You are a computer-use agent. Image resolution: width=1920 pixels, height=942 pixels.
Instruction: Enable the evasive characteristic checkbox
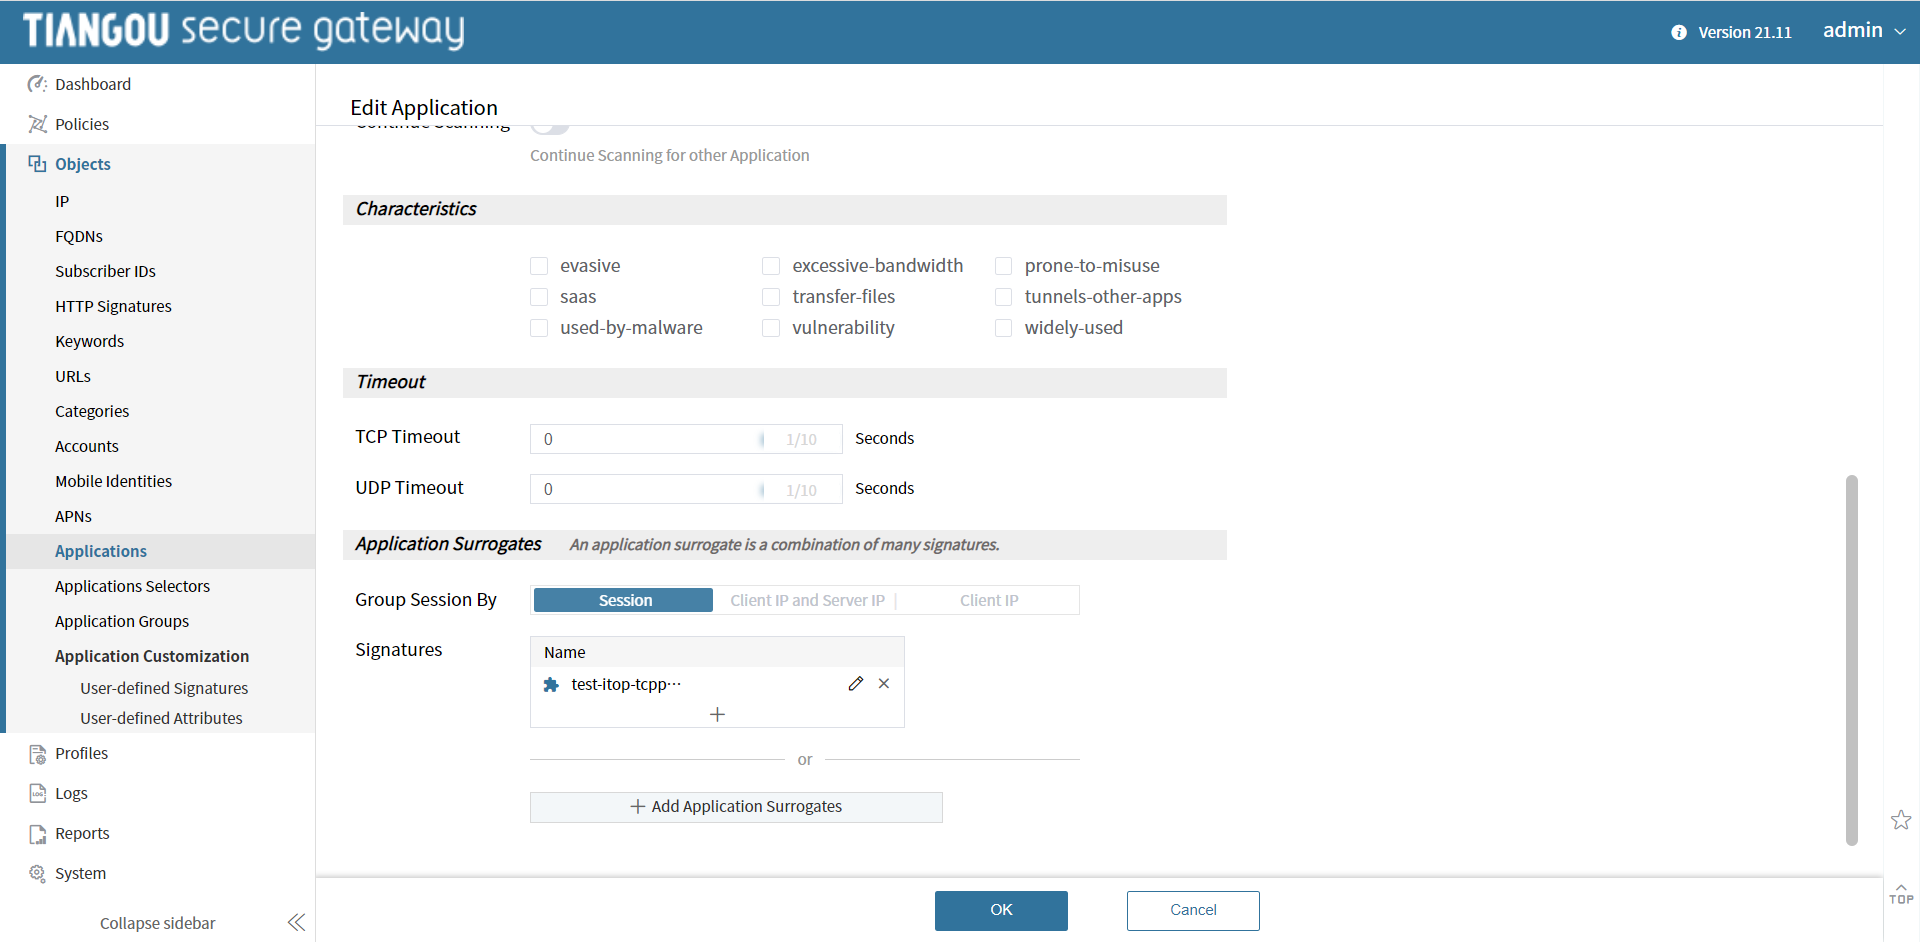[x=539, y=266]
